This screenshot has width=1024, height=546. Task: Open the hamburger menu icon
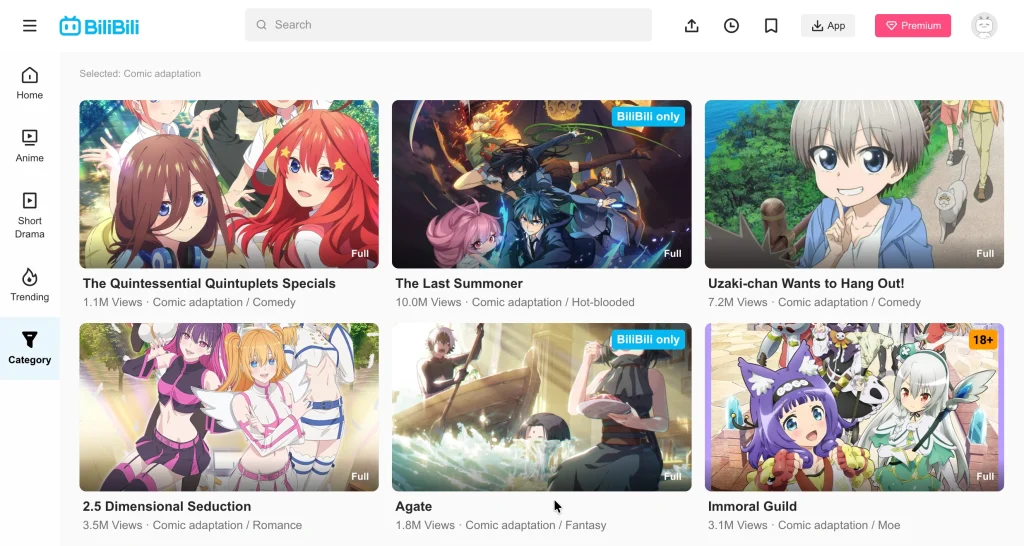(29, 26)
